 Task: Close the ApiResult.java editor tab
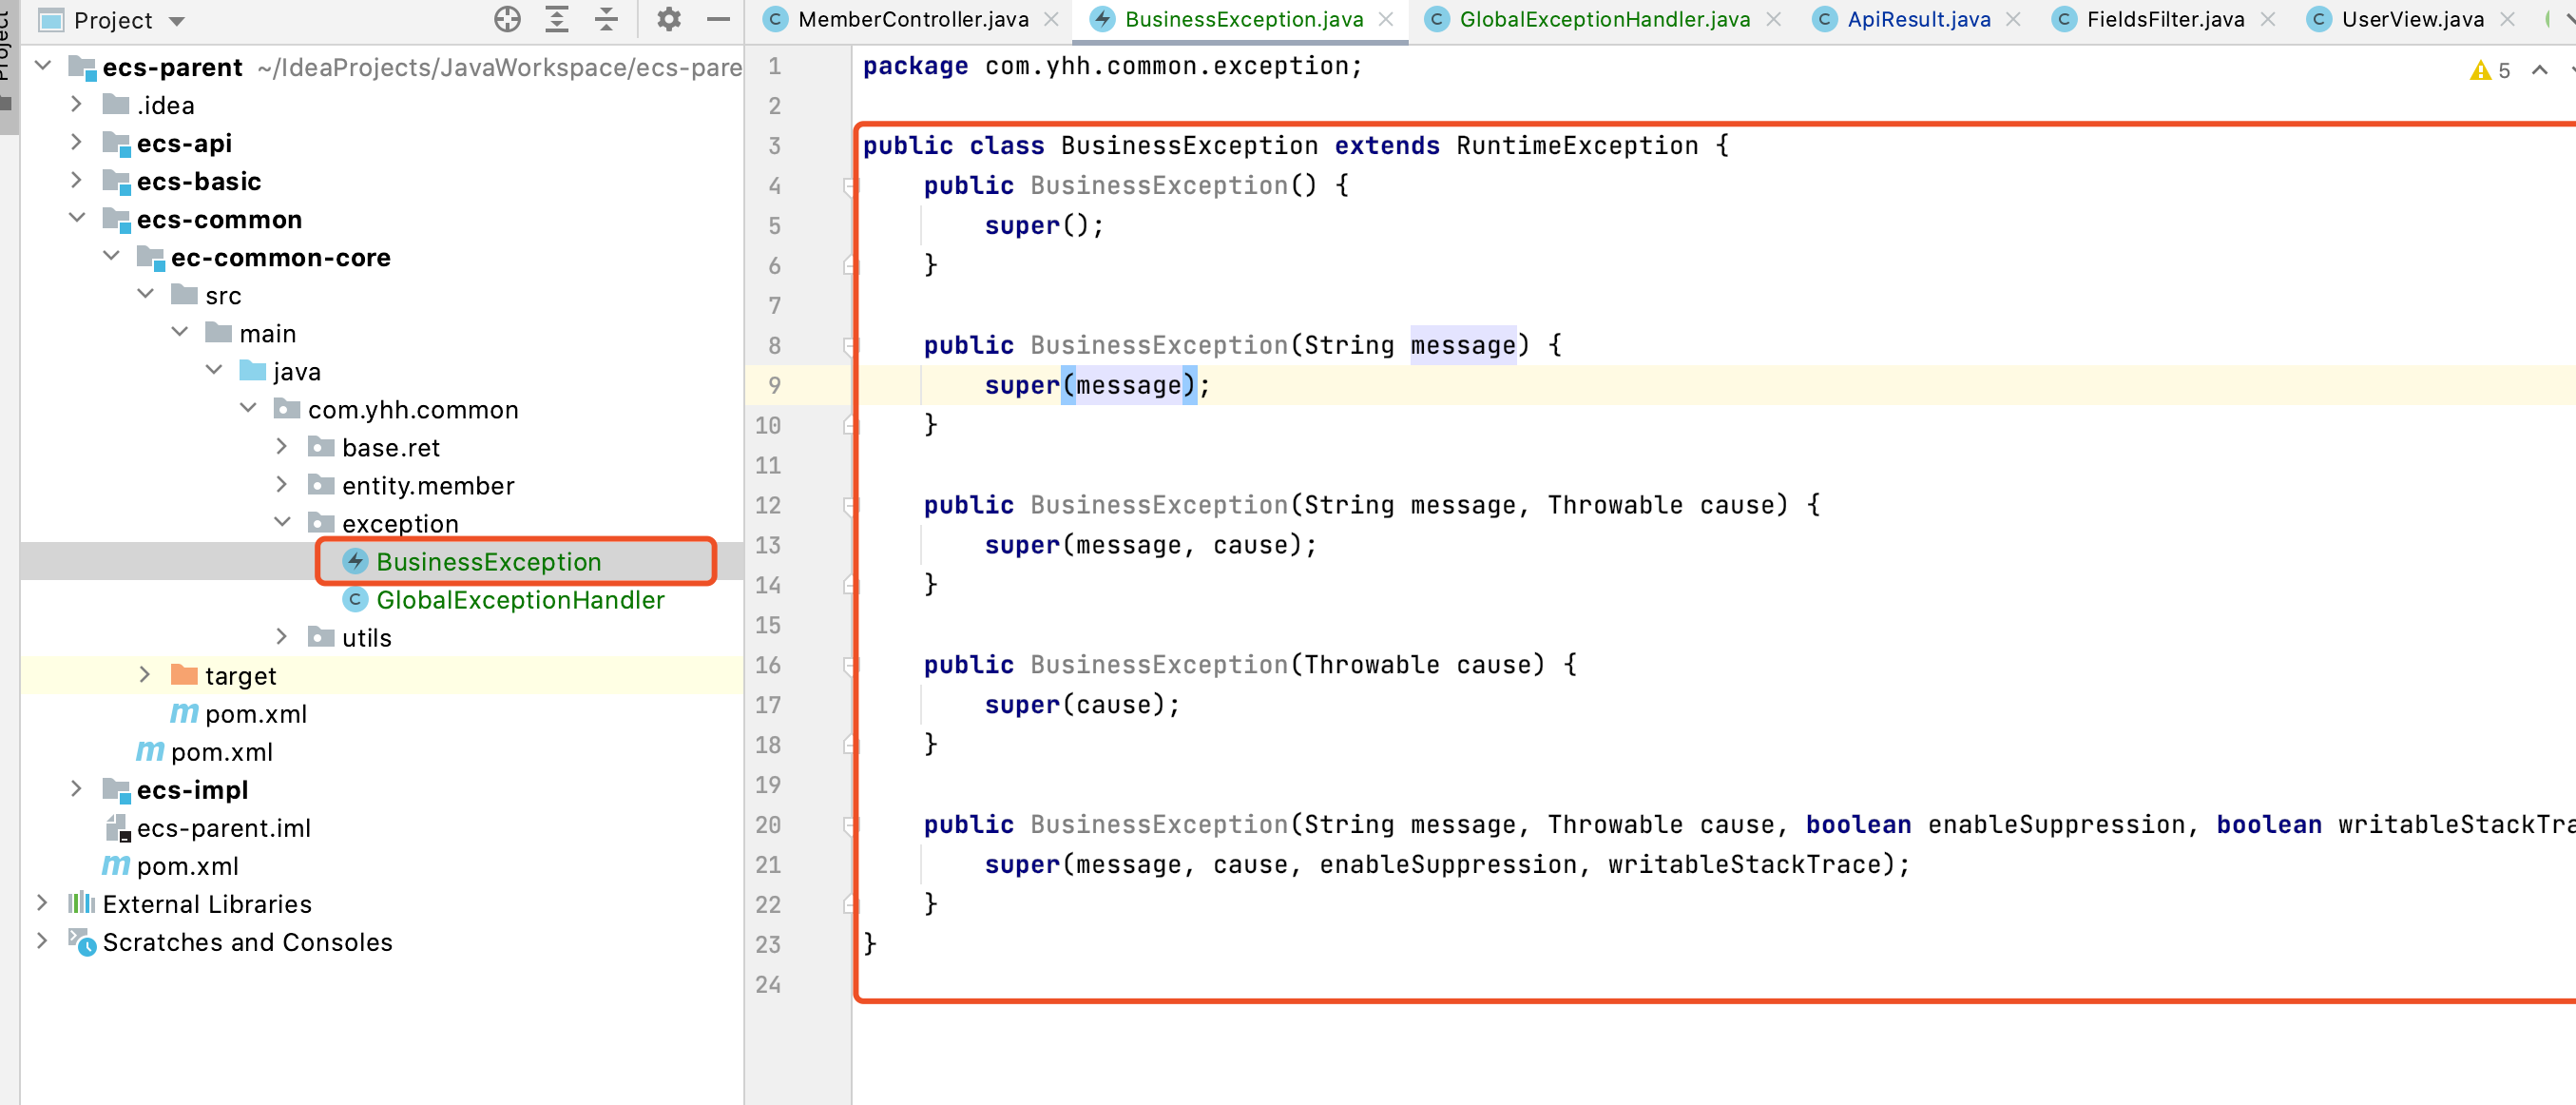coord(2013,19)
